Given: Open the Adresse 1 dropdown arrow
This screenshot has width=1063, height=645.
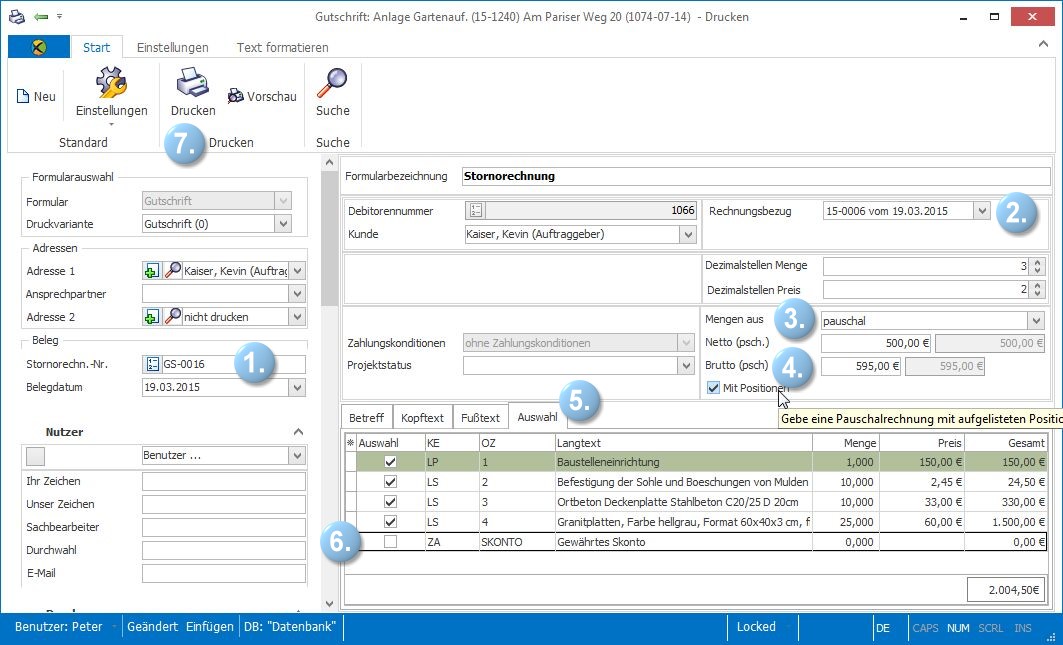Looking at the screenshot, I should [297, 271].
